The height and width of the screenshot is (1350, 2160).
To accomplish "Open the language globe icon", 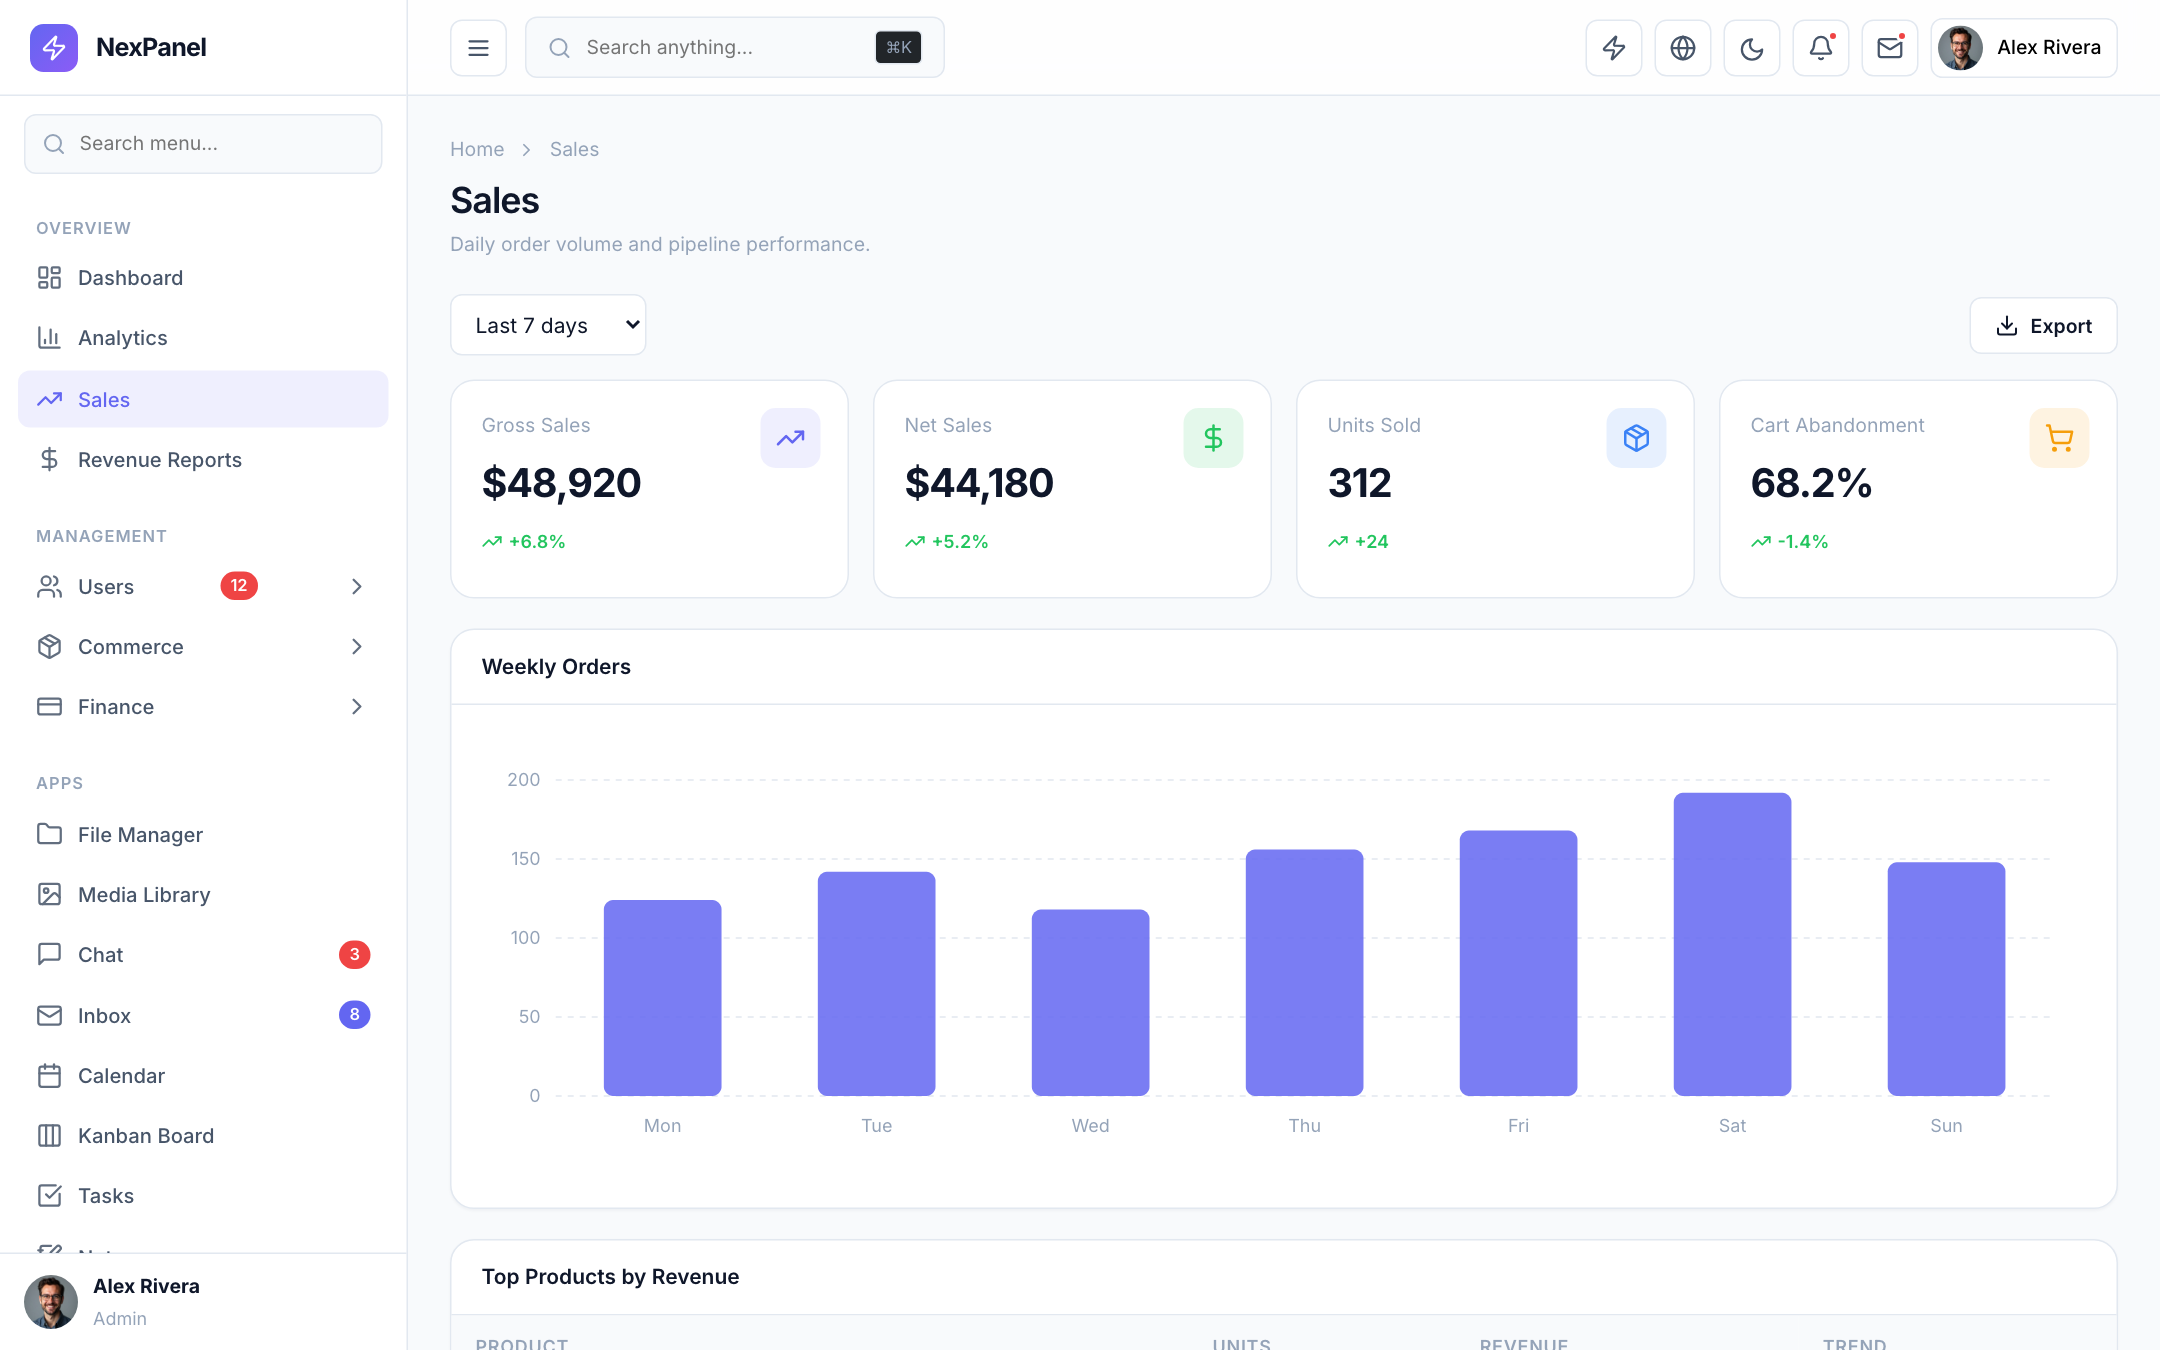I will click(1682, 47).
